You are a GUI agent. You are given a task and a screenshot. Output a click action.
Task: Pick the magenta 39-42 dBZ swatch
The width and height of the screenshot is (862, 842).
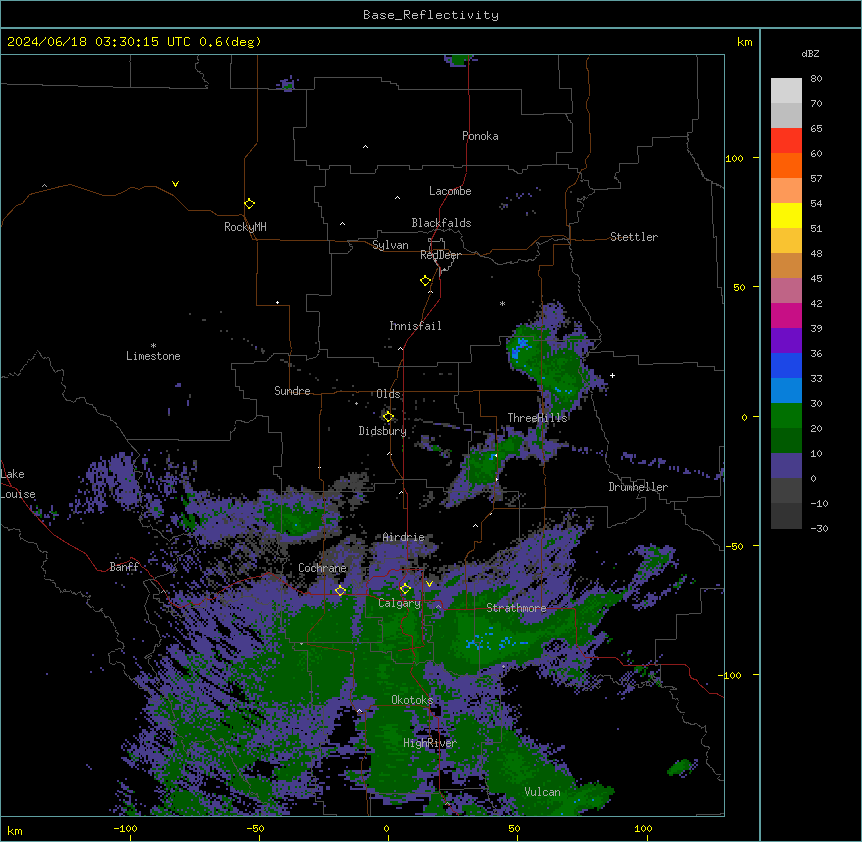coord(786,315)
